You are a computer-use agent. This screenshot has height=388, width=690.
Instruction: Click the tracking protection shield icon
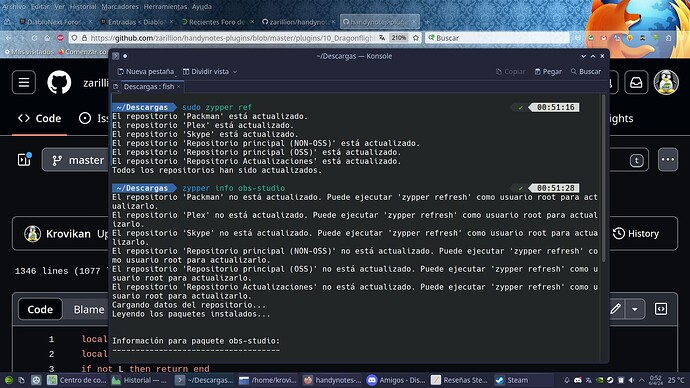[x=74, y=38]
